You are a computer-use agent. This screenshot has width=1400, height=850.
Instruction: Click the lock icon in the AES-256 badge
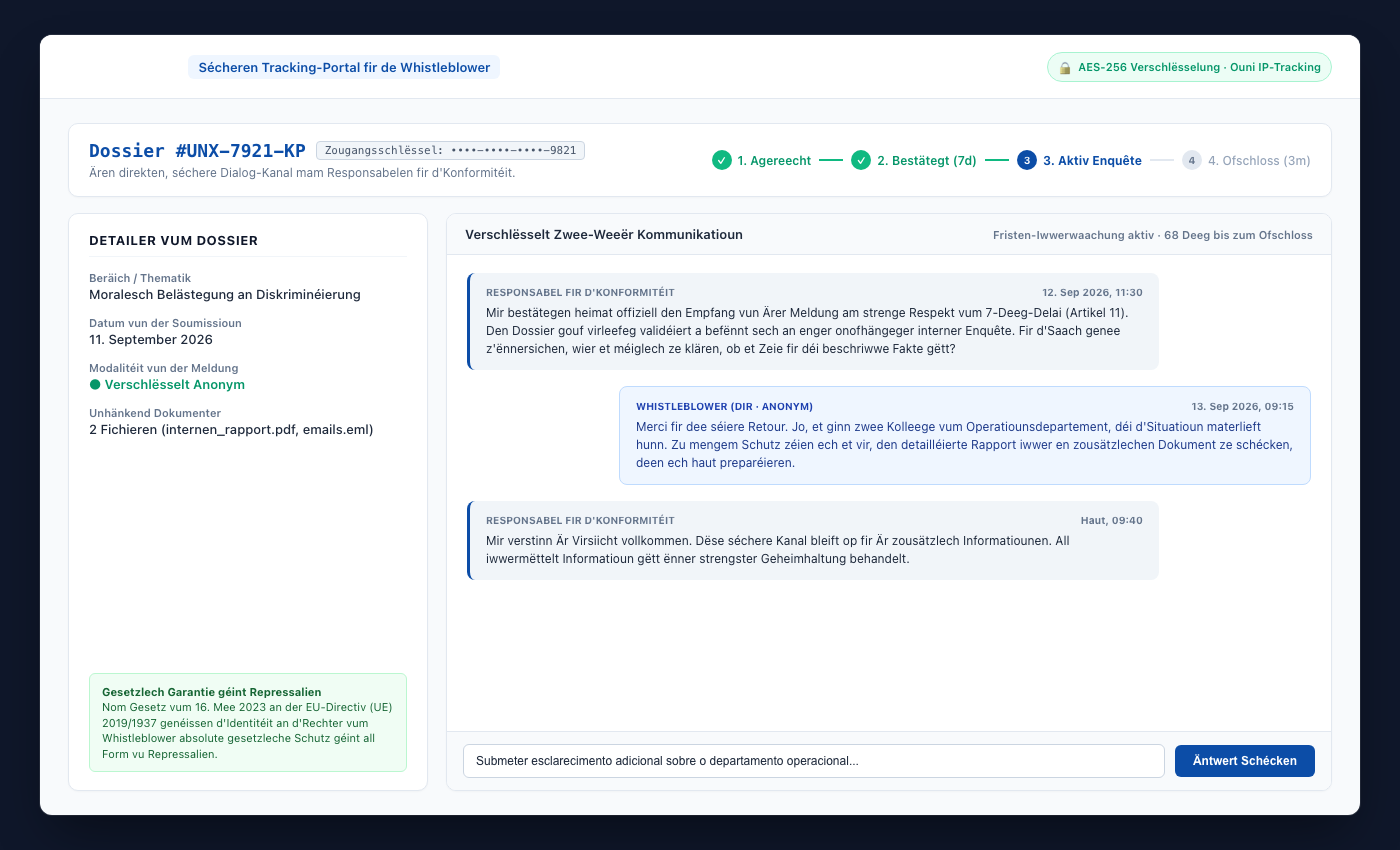tap(1066, 67)
